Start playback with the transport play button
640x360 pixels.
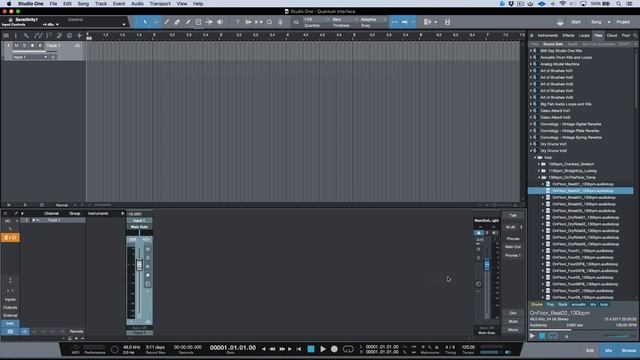323,349
